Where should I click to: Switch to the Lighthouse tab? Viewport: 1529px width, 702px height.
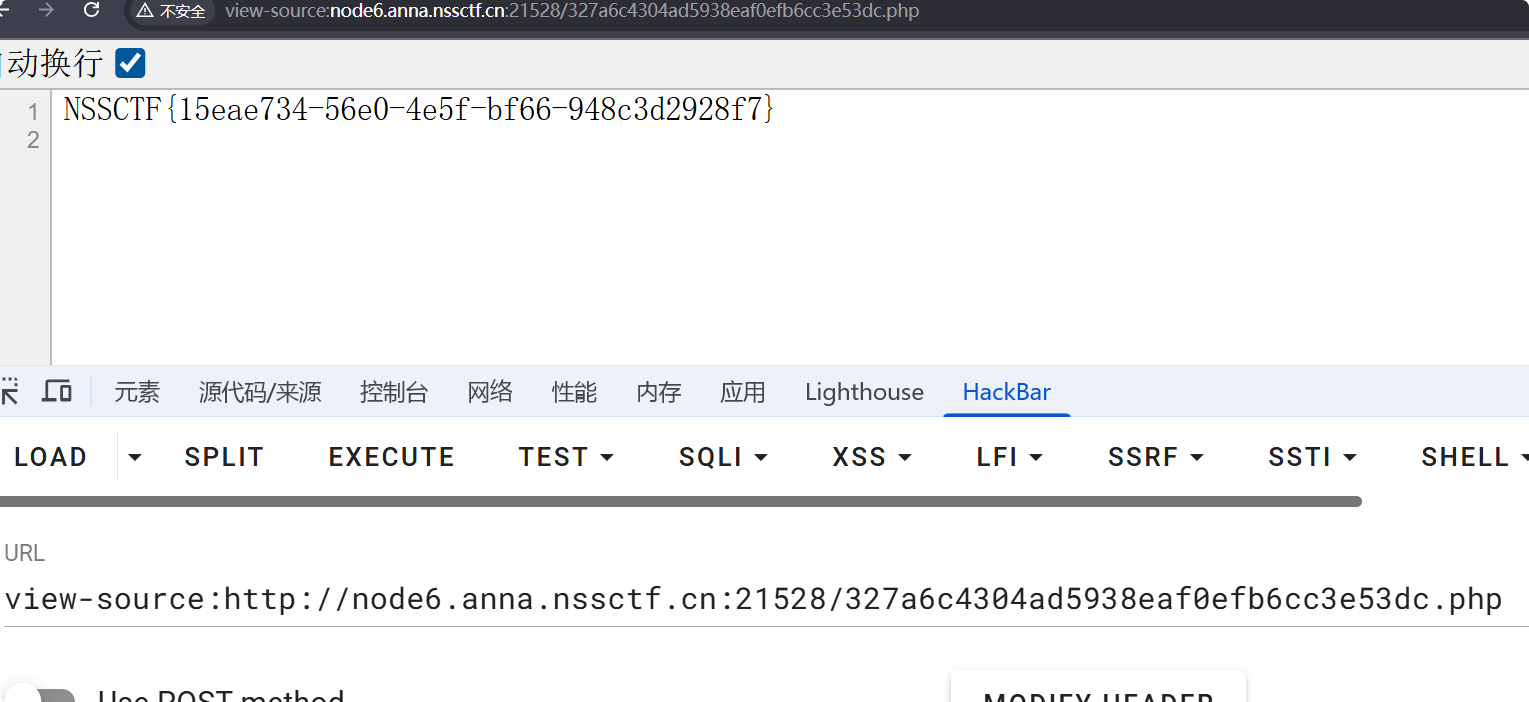(x=864, y=392)
